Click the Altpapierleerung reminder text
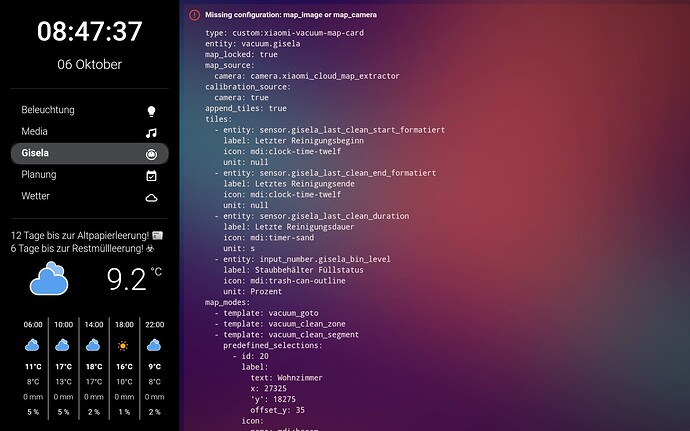 [x=87, y=236]
